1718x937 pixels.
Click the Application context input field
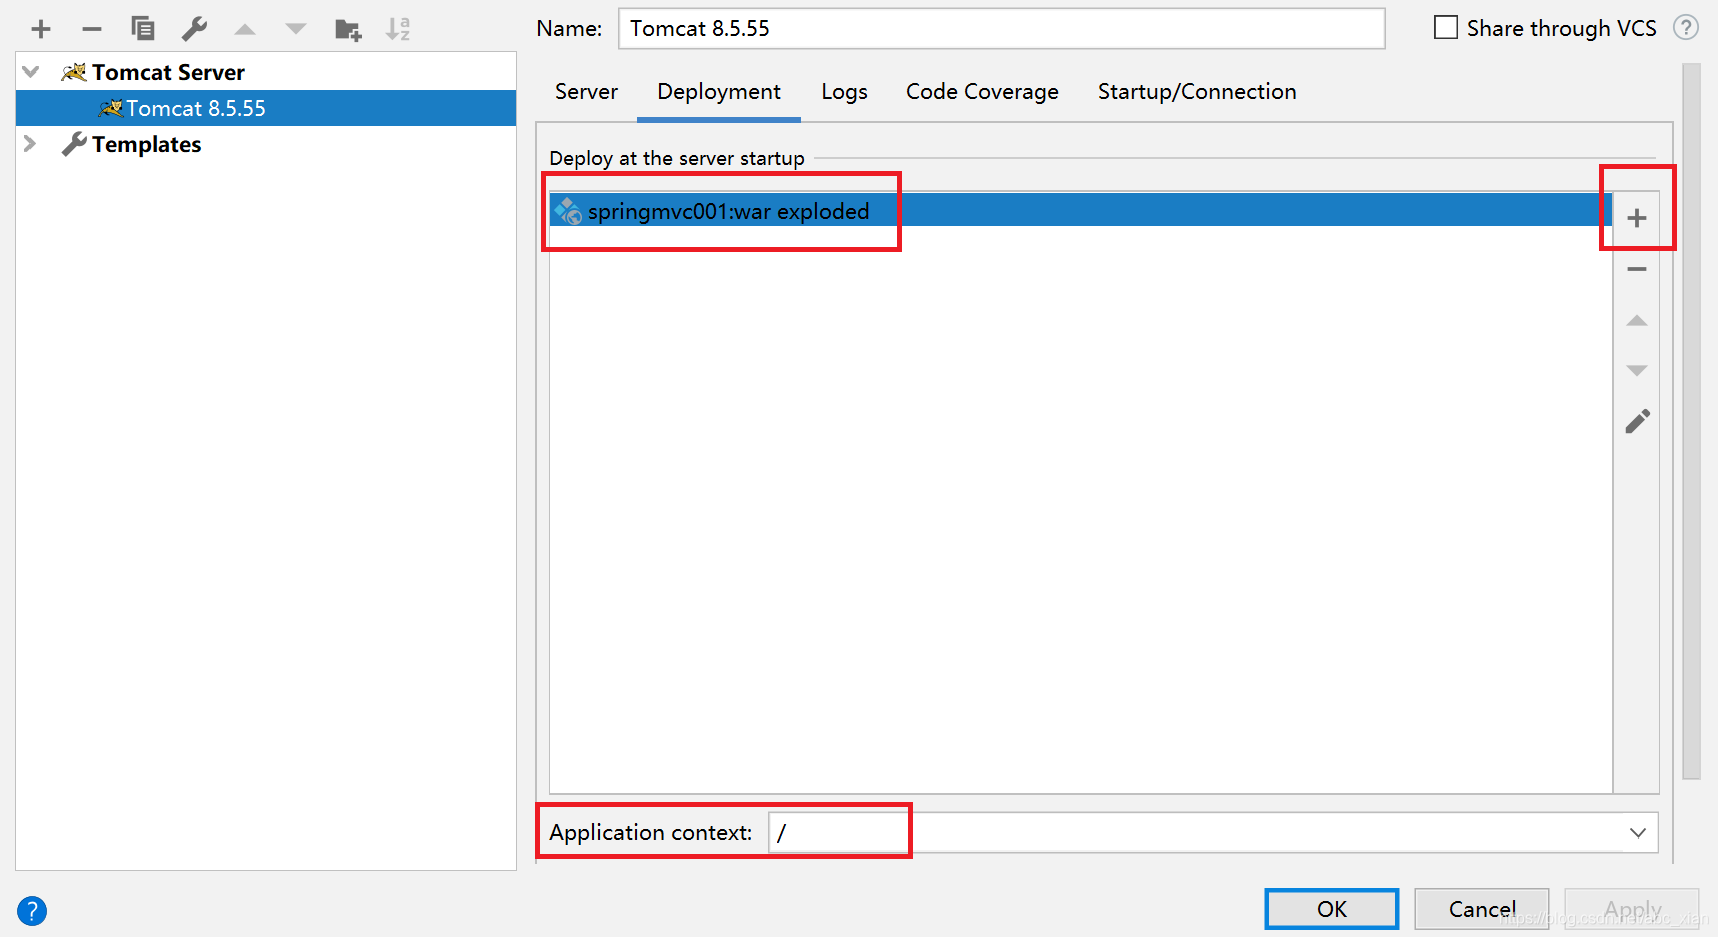[1213, 833]
